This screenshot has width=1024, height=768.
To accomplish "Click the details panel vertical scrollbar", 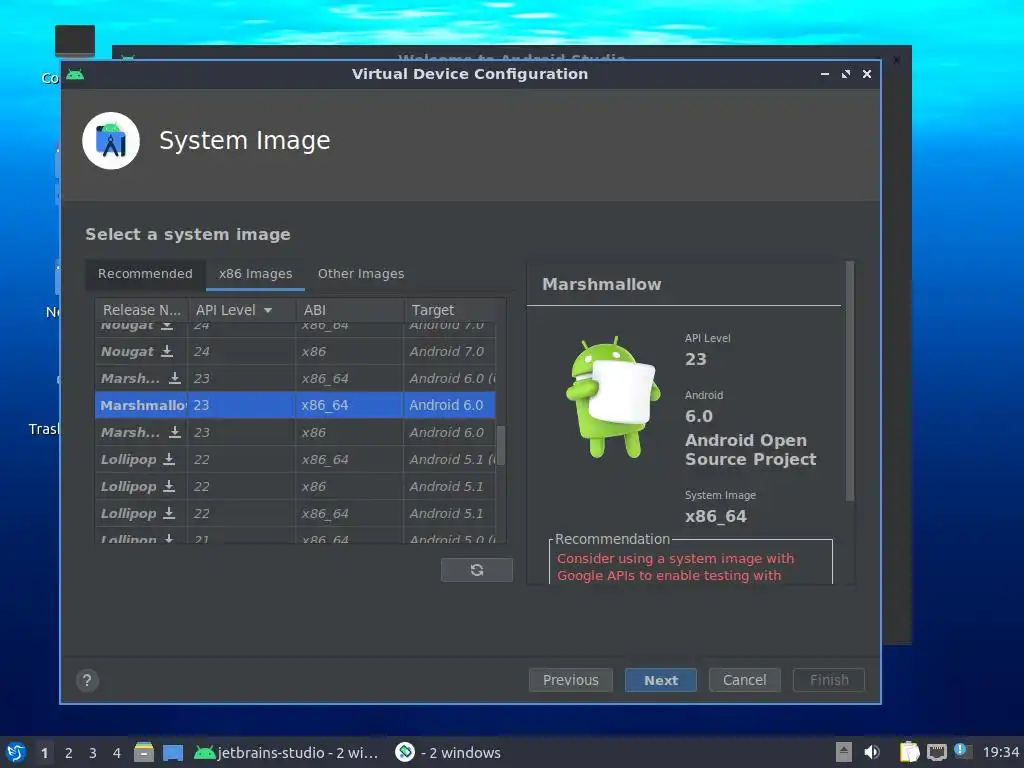I will tap(850, 381).
